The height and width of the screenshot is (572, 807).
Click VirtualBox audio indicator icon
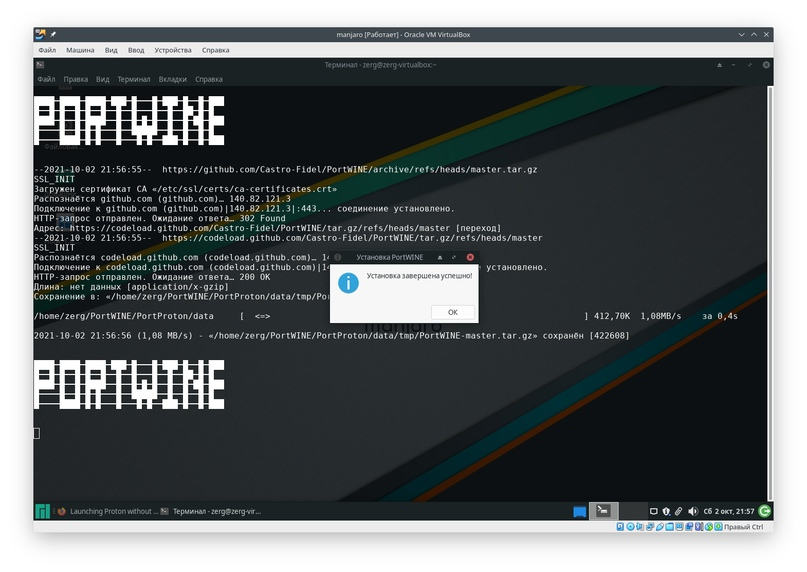(x=640, y=527)
